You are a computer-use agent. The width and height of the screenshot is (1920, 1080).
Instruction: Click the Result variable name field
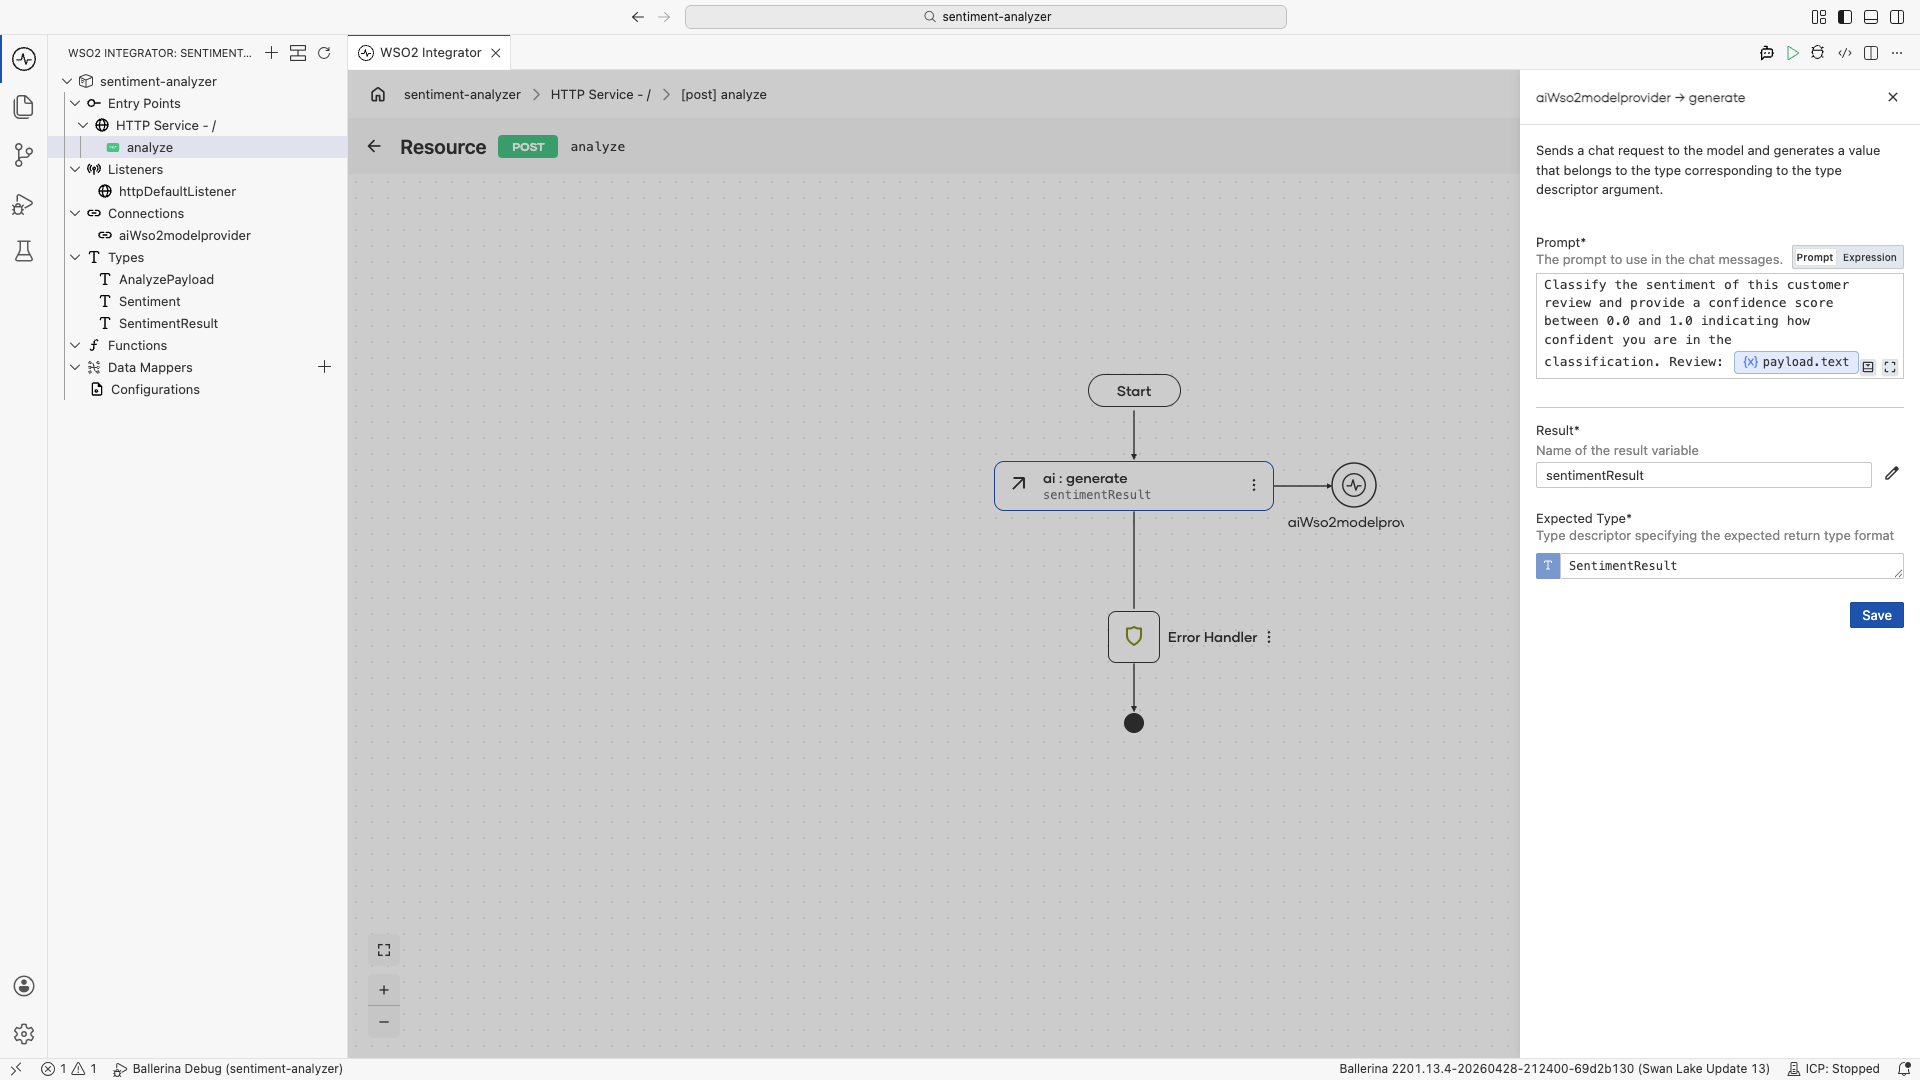click(1703, 475)
